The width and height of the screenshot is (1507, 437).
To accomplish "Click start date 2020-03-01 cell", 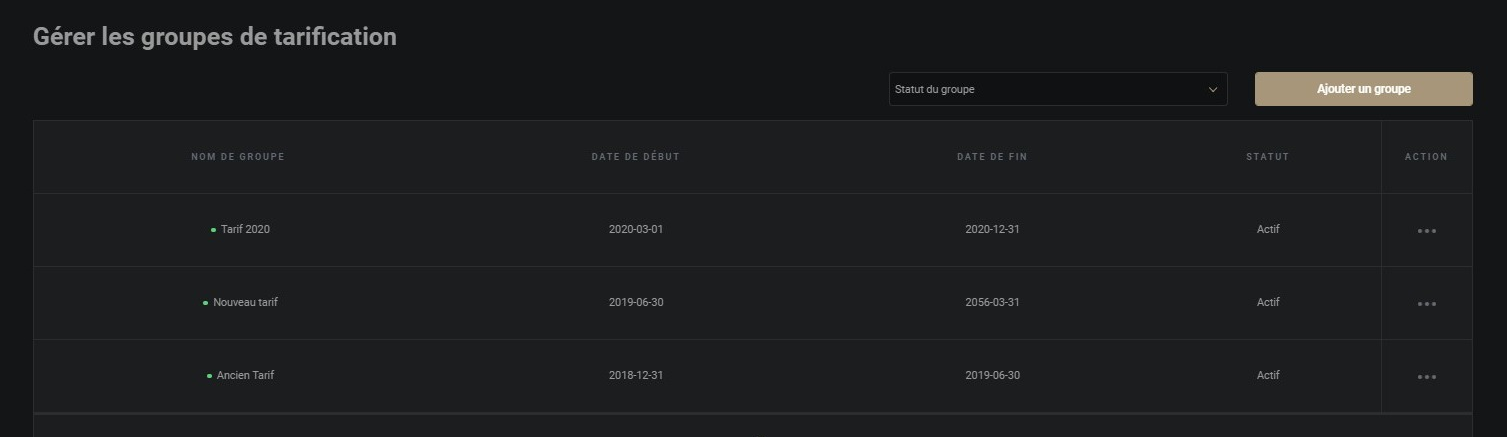I will point(636,229).
